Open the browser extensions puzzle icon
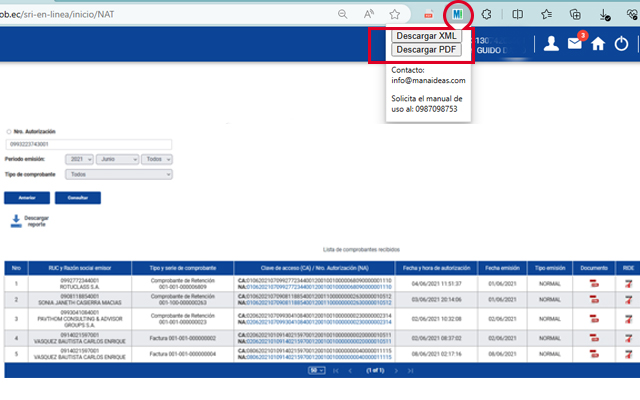The height and width of the screenshot is (400, 640). coord(486,15)
